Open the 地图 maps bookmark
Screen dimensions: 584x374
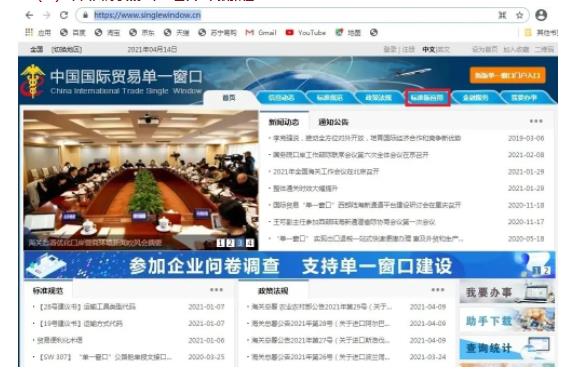[348, 33]
